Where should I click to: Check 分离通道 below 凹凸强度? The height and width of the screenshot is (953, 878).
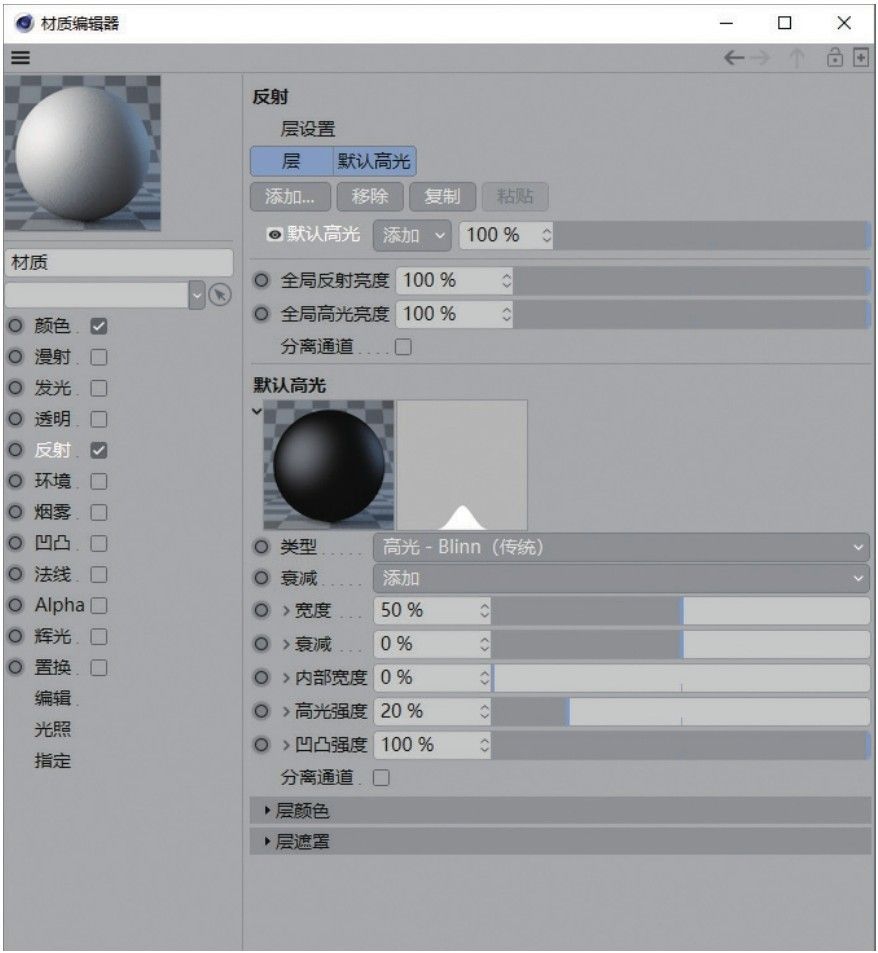point(381,777)
